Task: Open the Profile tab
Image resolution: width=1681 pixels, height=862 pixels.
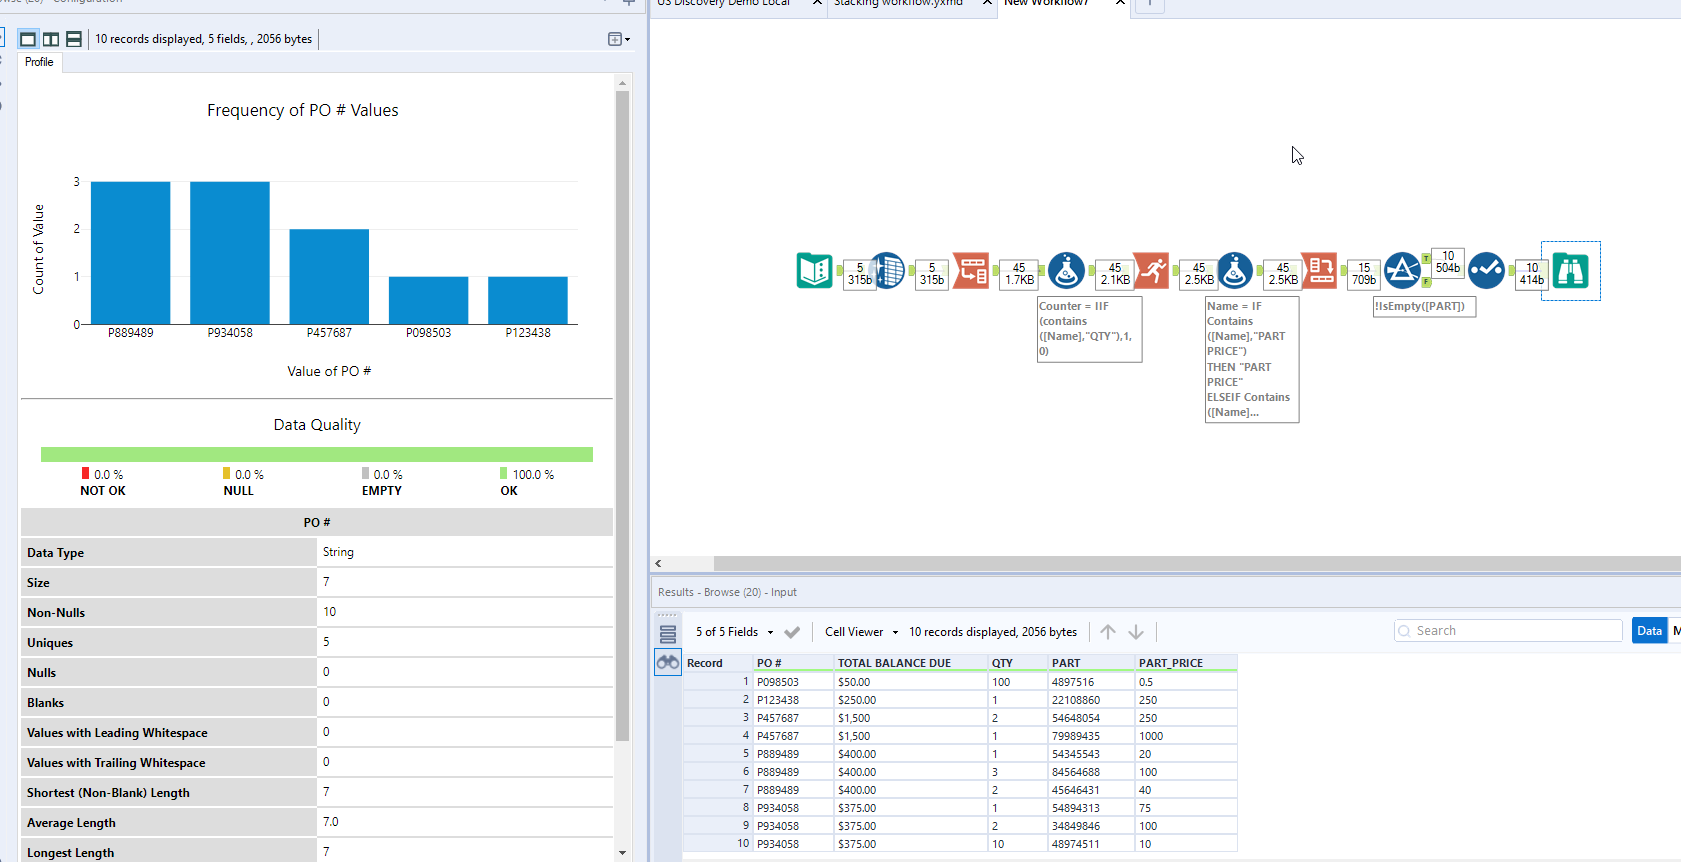Action: 39,62
